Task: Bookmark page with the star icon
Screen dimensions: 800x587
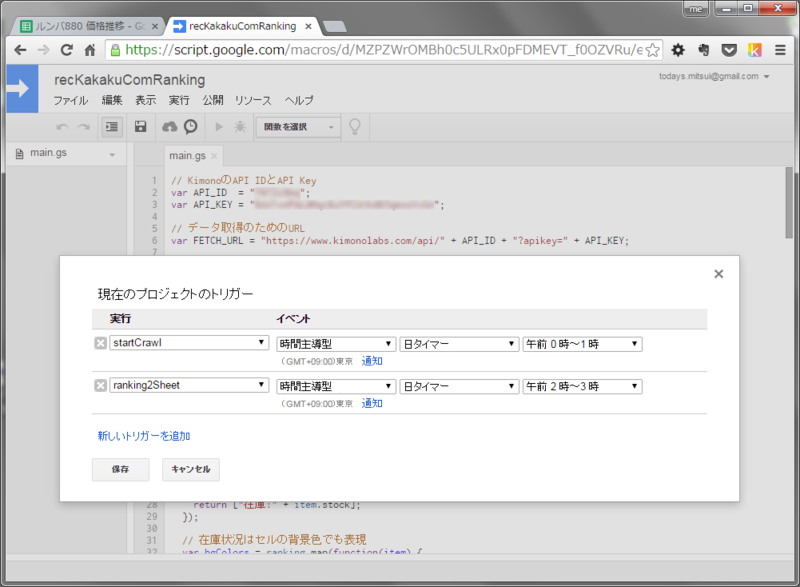Action: point(653,50)
